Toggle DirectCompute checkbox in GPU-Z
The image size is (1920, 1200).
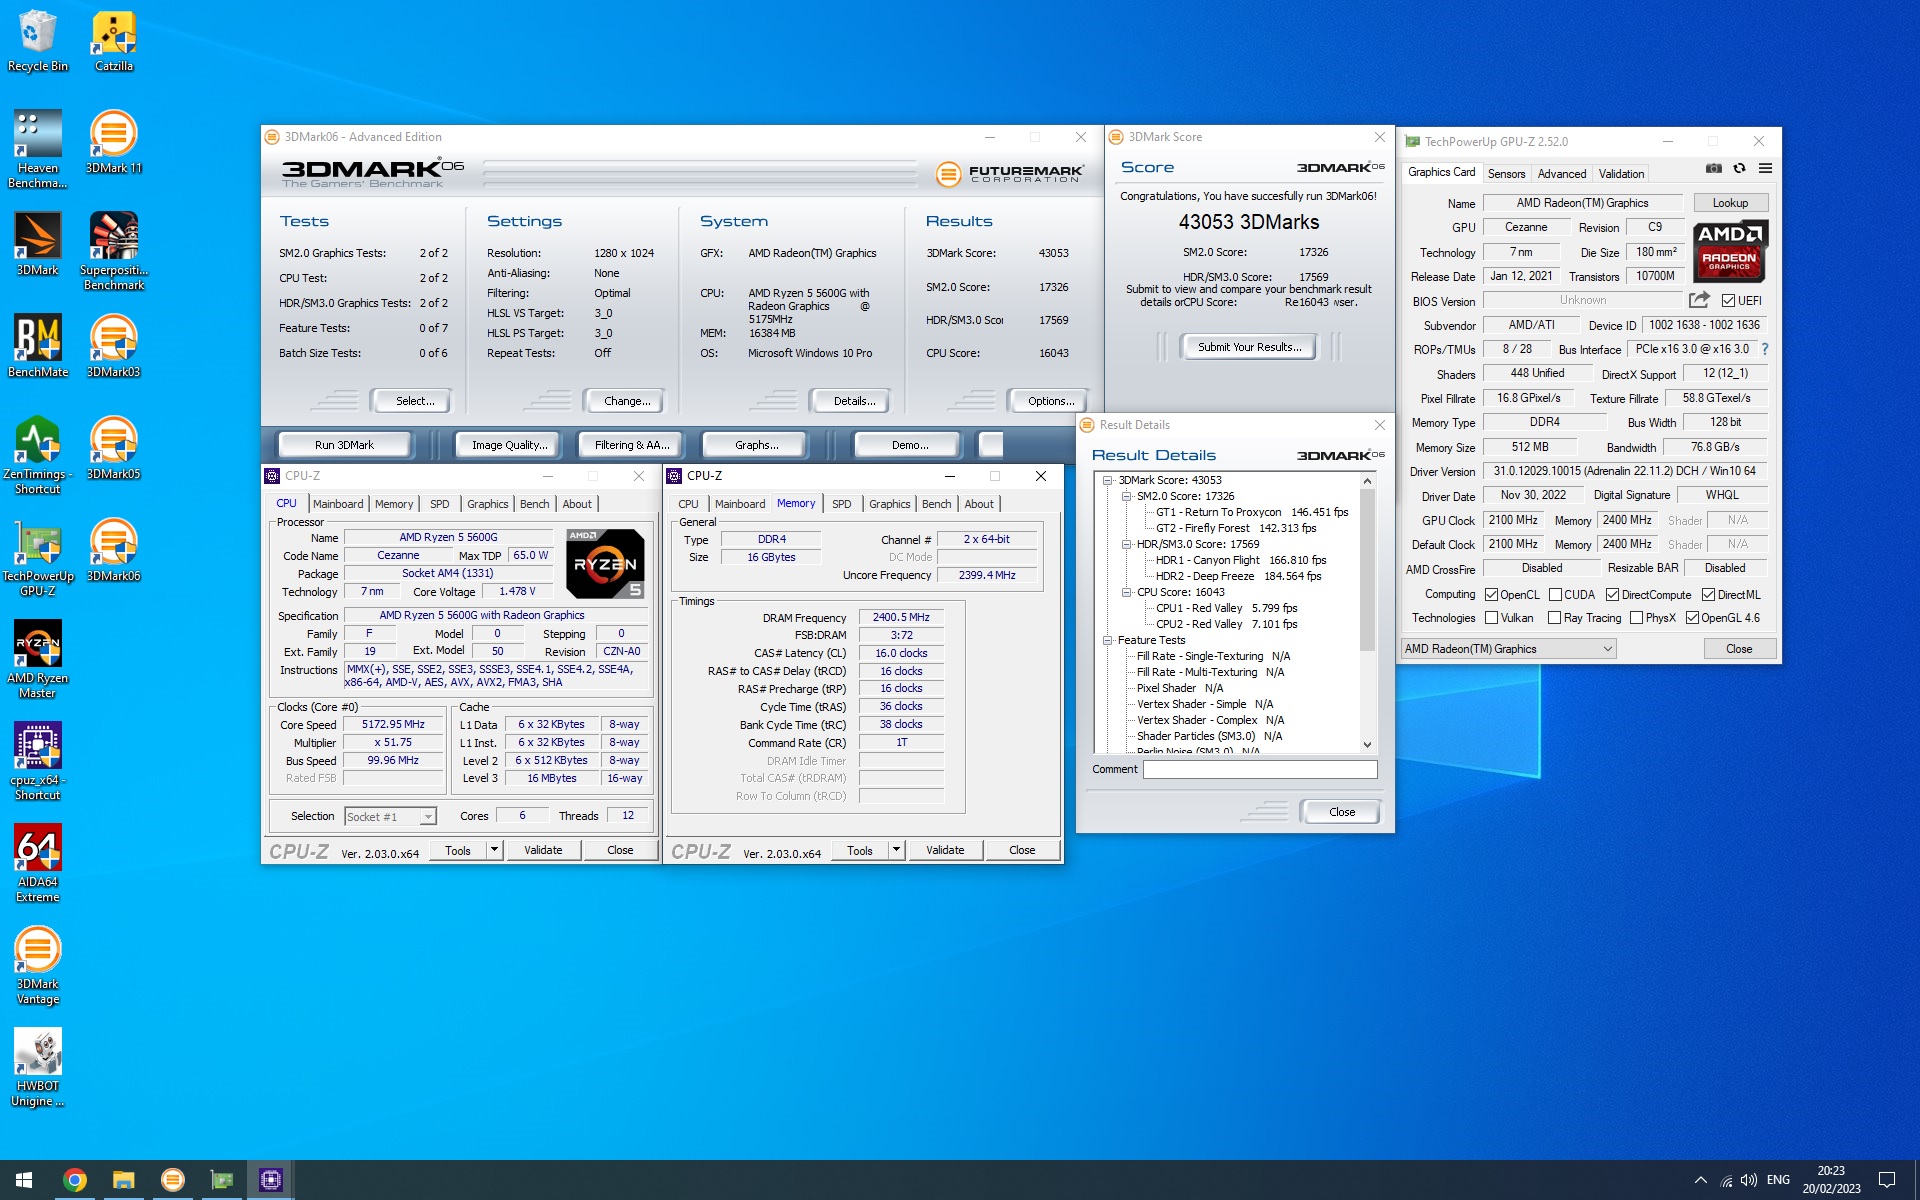pos(1612,594)
